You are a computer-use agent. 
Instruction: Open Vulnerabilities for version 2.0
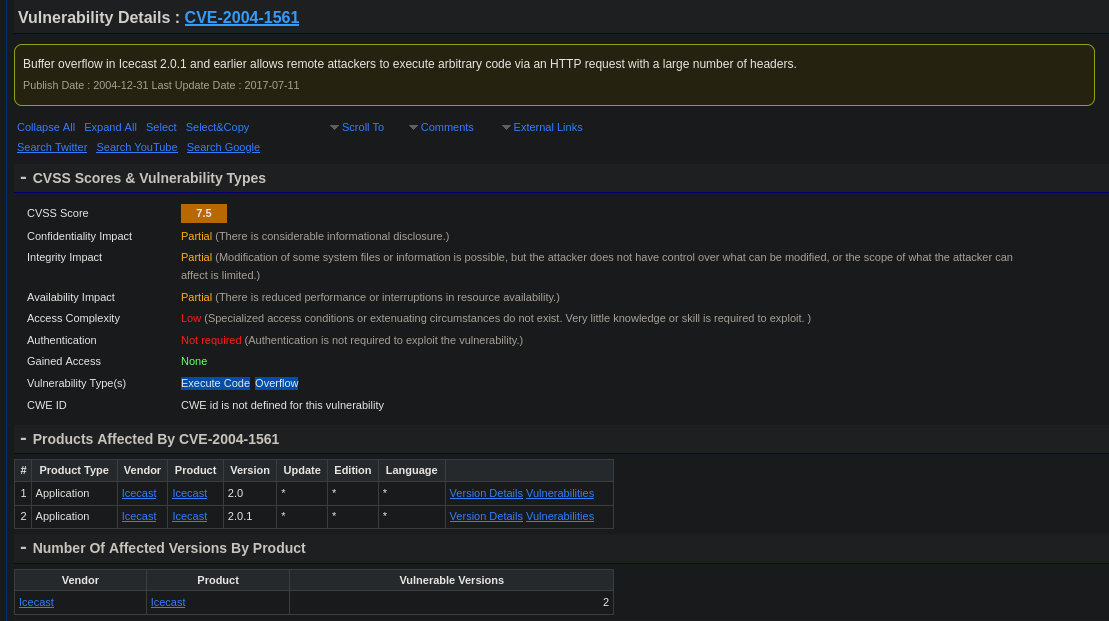coord(560,493)
